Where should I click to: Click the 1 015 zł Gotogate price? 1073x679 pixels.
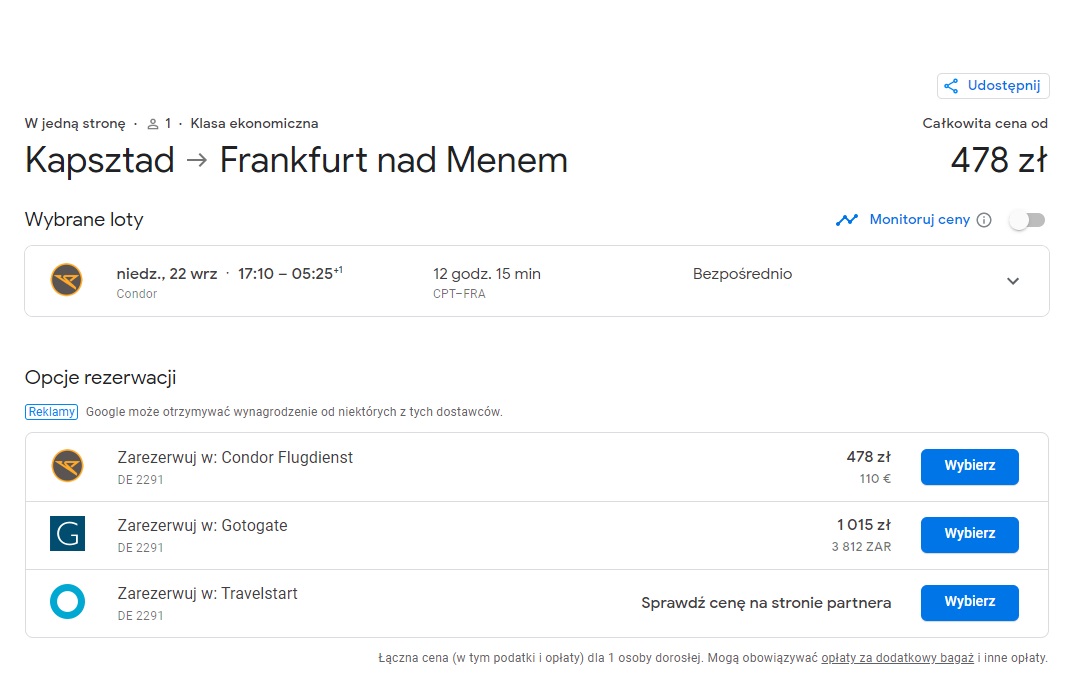click(x=864, y=525)
